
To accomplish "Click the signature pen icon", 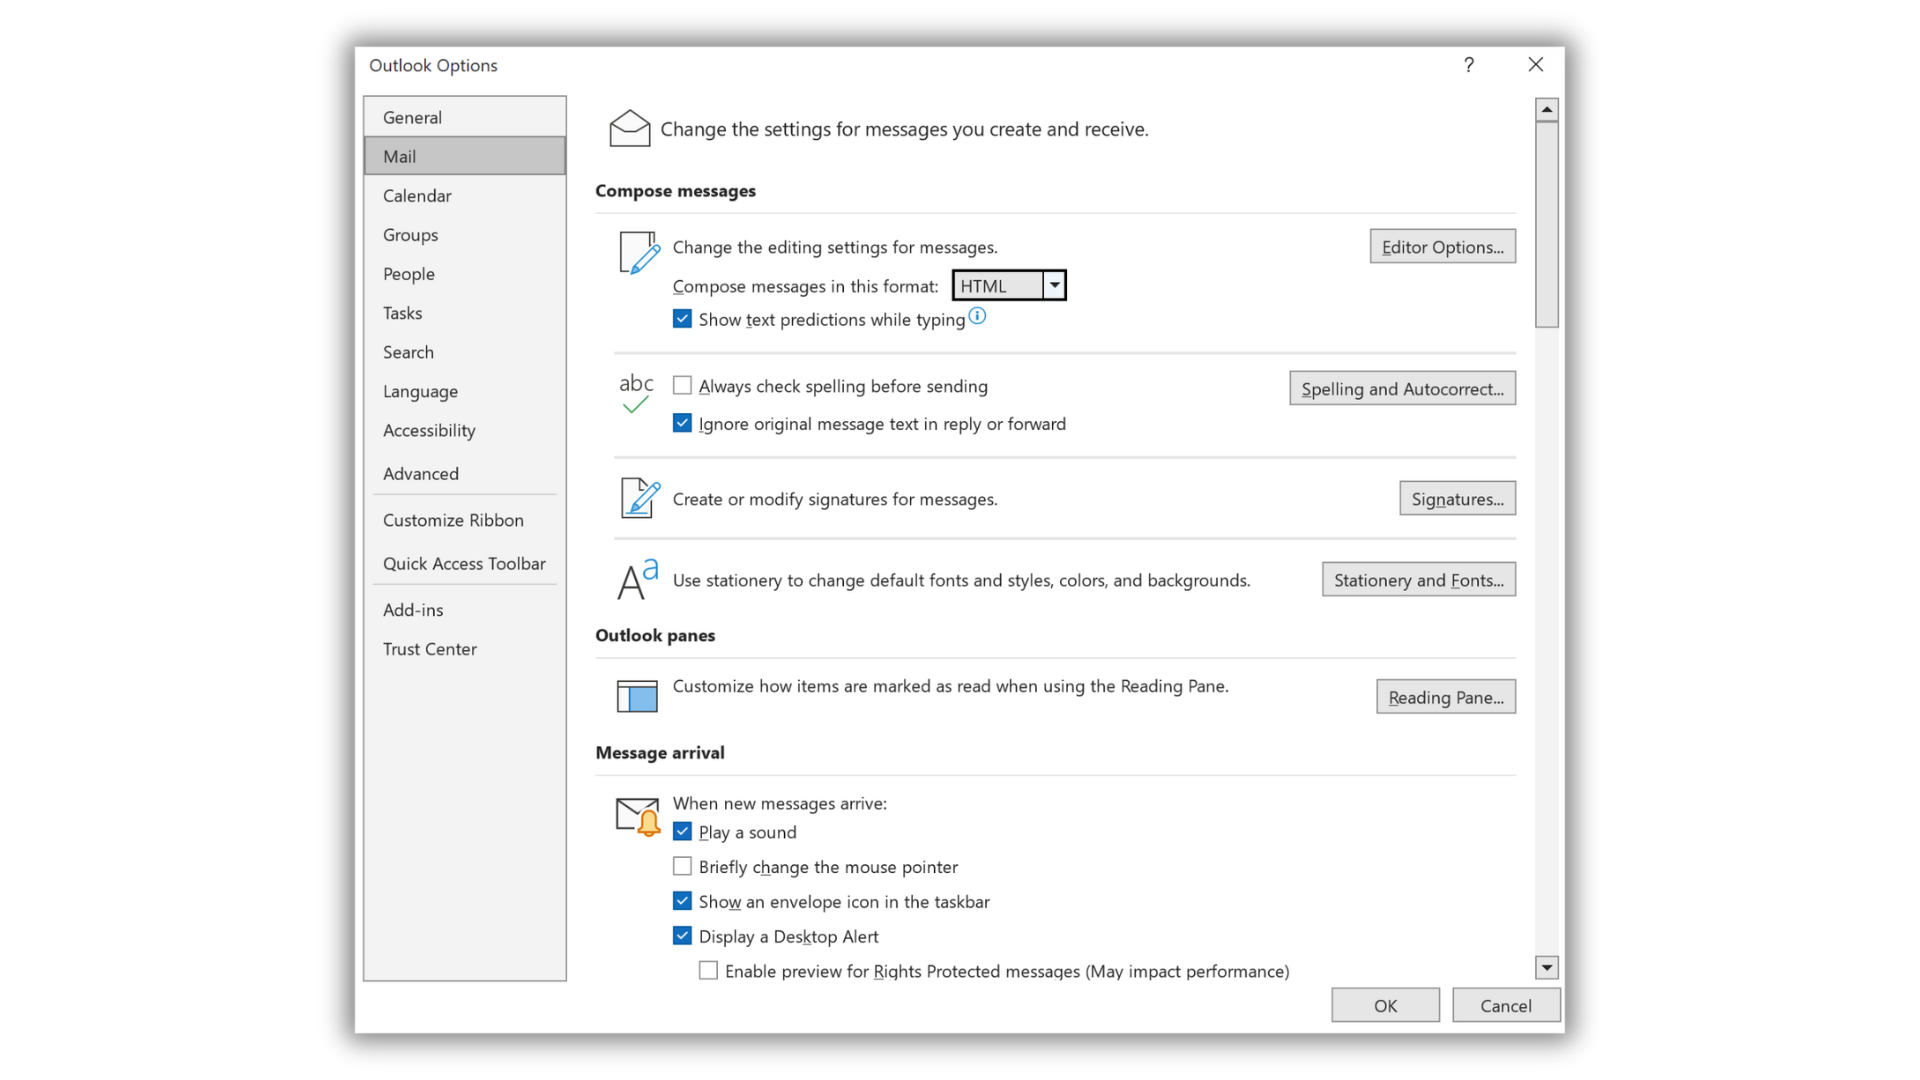I will [x=639, y=498].
